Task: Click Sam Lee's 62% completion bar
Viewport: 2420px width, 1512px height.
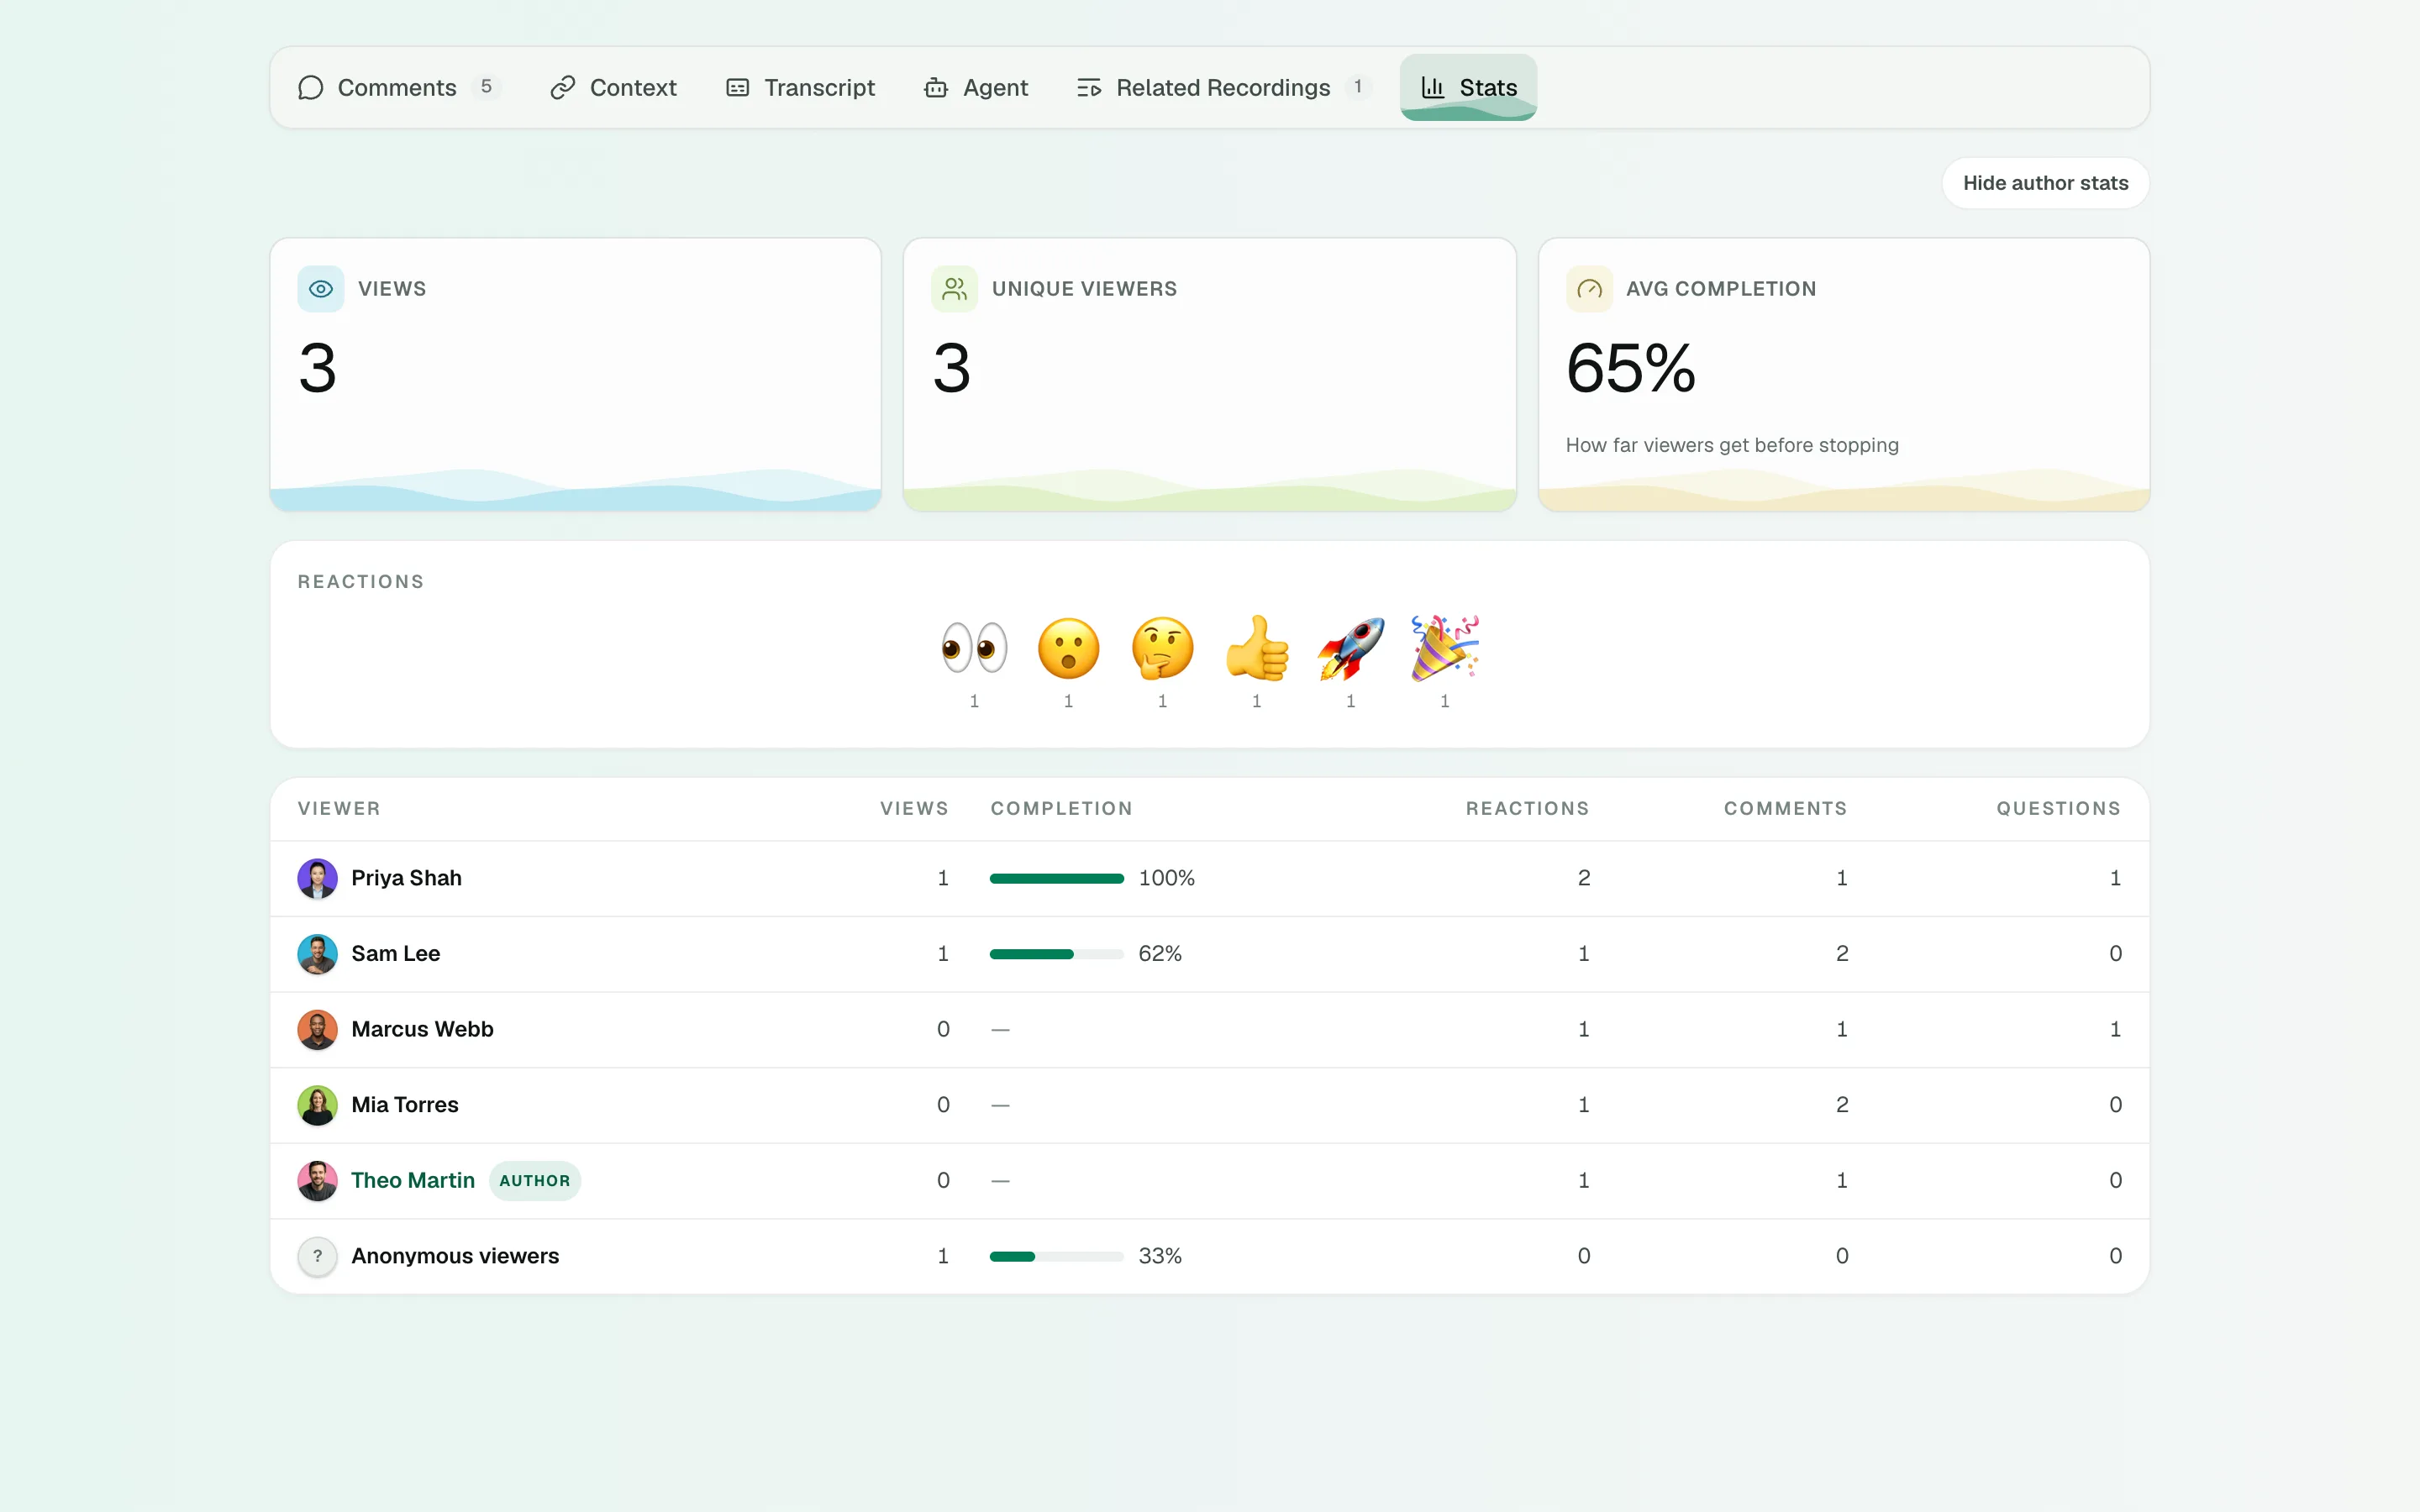Action: pos(1057,954)
